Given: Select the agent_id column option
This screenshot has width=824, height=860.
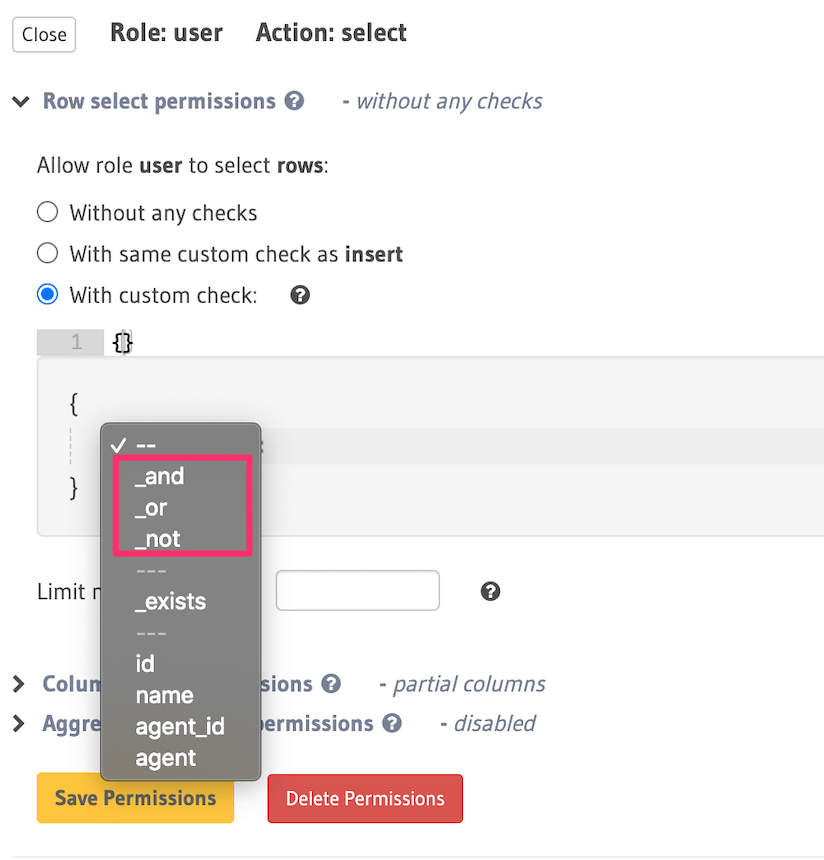Looking at the screenshot, I should tap(180, 727).
